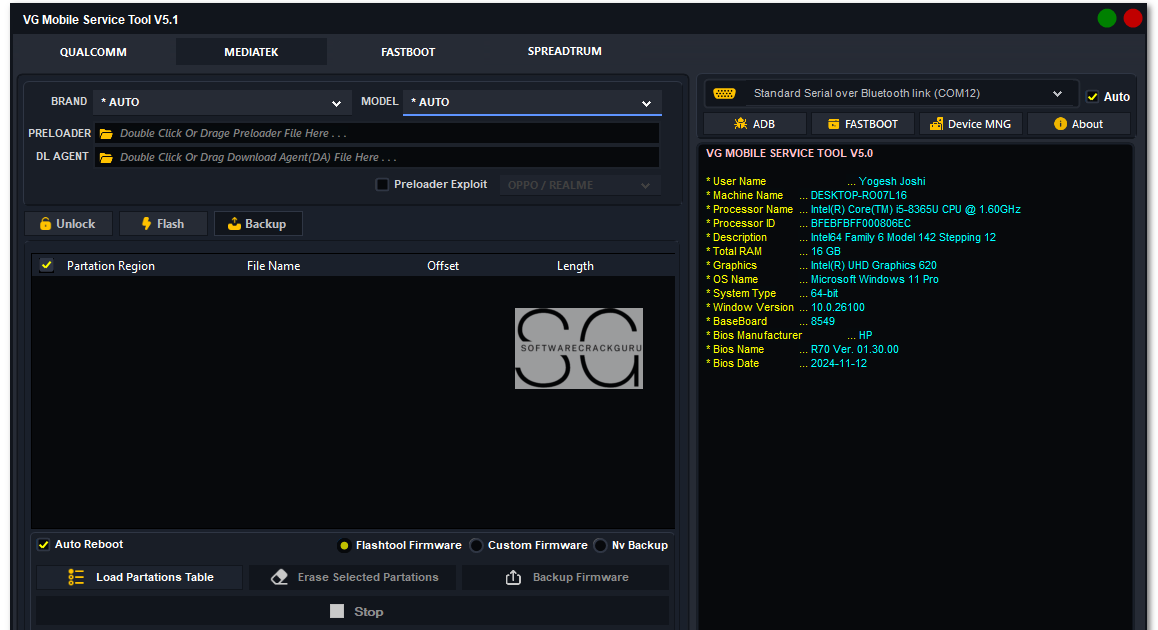Click the Partation Region column header

[x=111, y=266]
